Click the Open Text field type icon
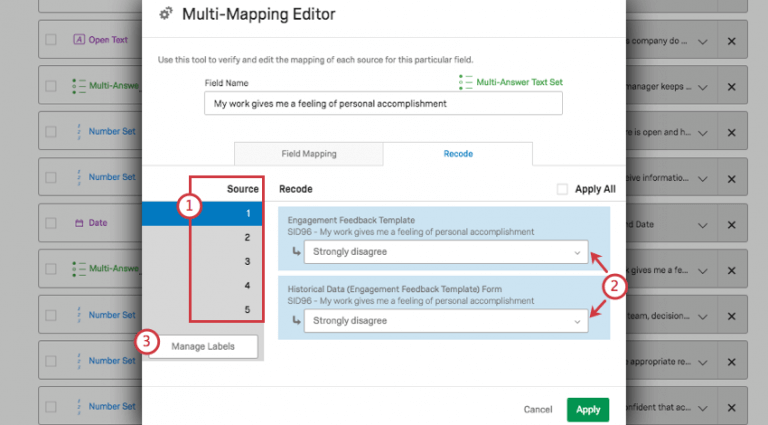This screenshot has width=768, height=425. tap(79, 40)
